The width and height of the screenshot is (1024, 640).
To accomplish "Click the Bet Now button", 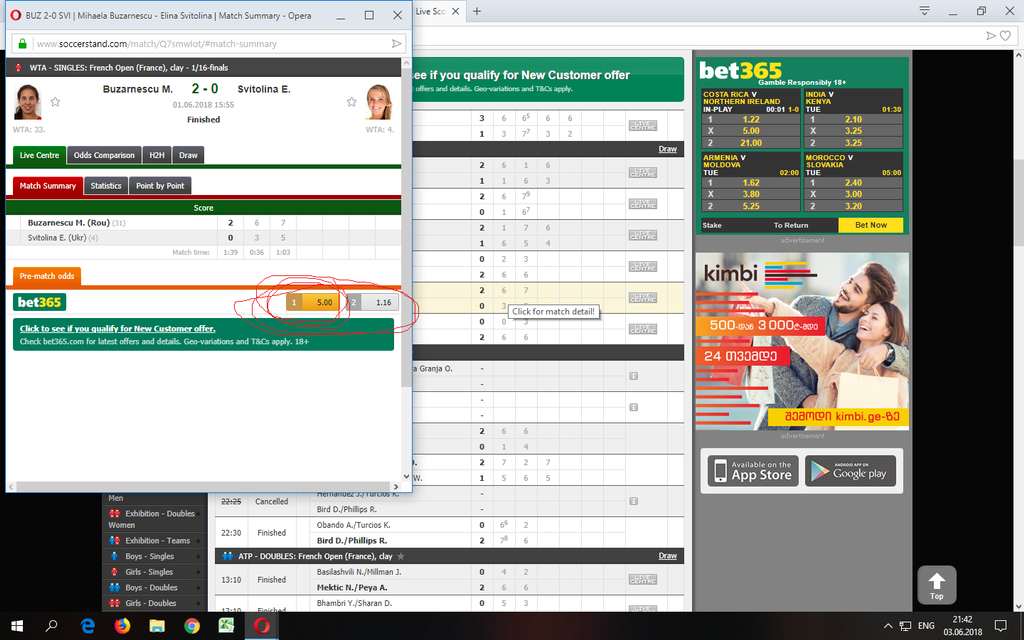I will click(871, 225).
